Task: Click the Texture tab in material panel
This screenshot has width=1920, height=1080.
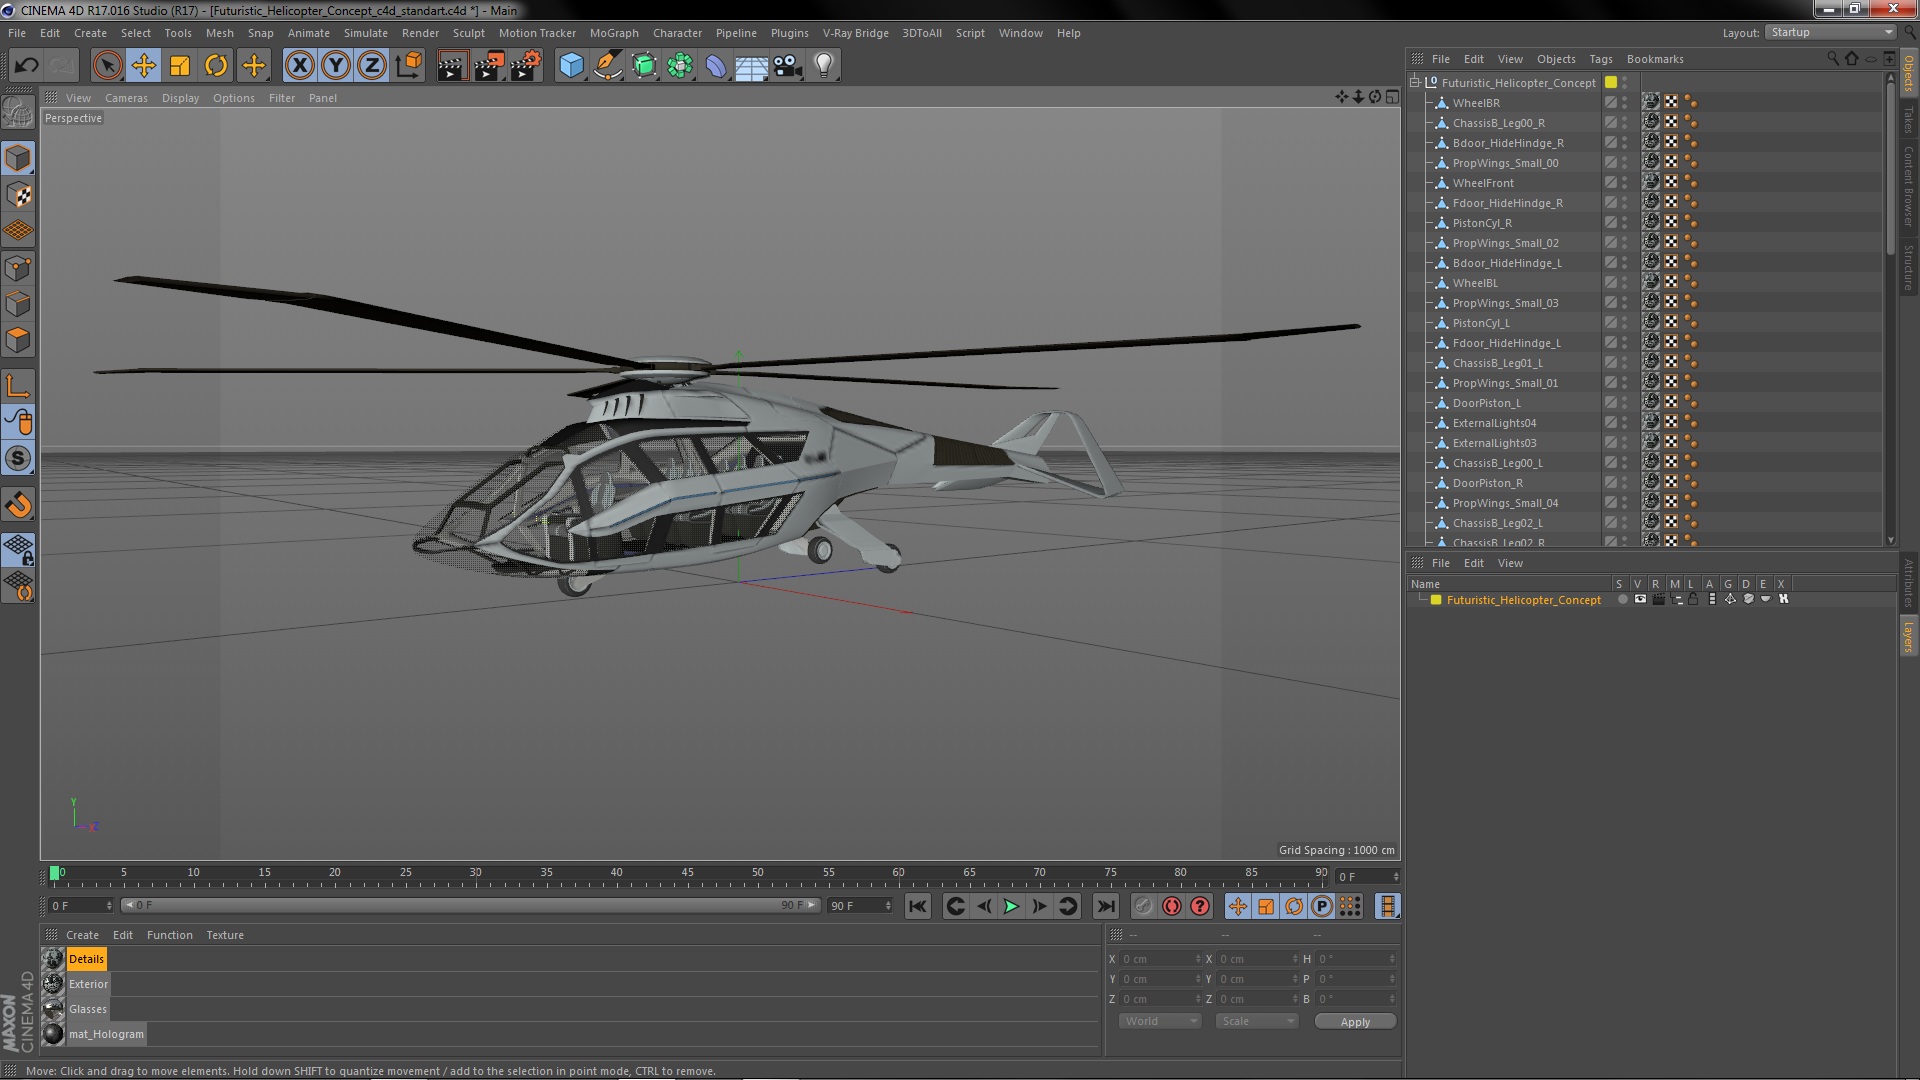Action: [224, 934]
